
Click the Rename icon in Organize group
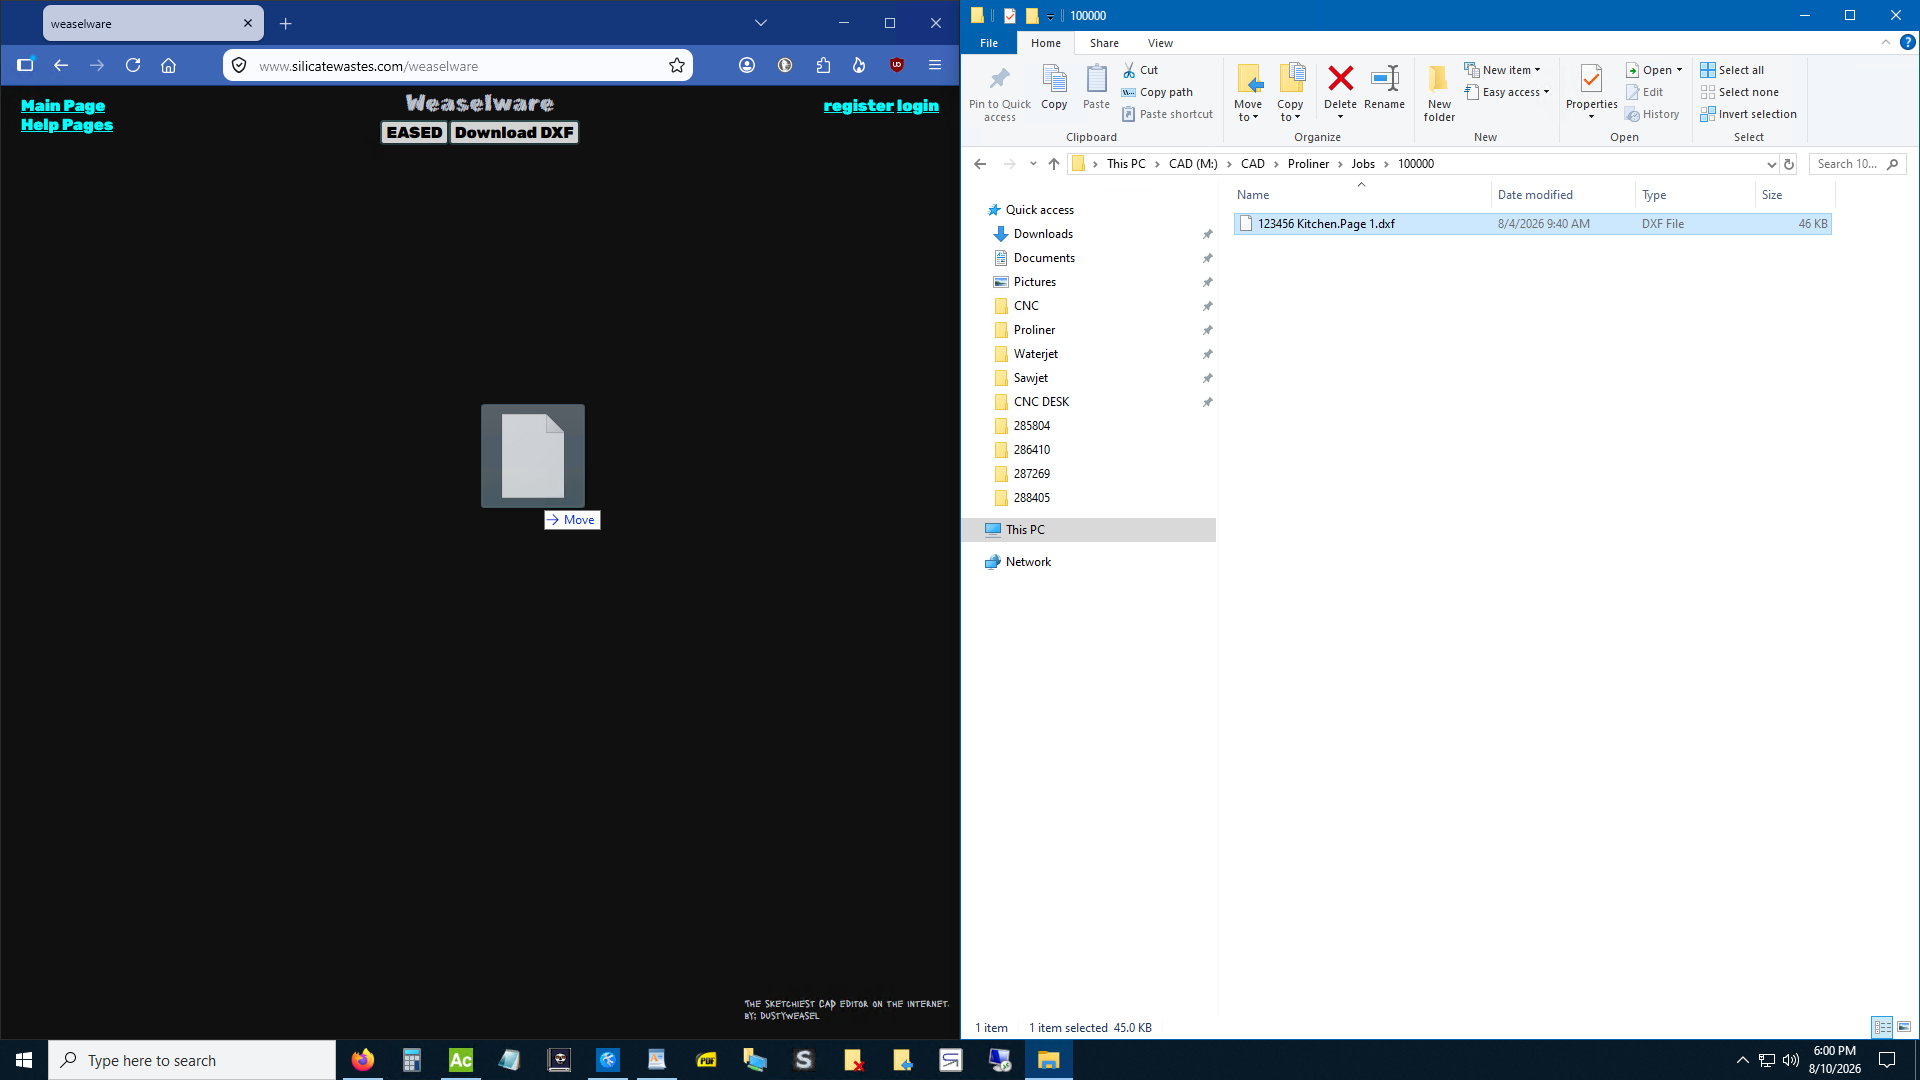[1384, 79]
